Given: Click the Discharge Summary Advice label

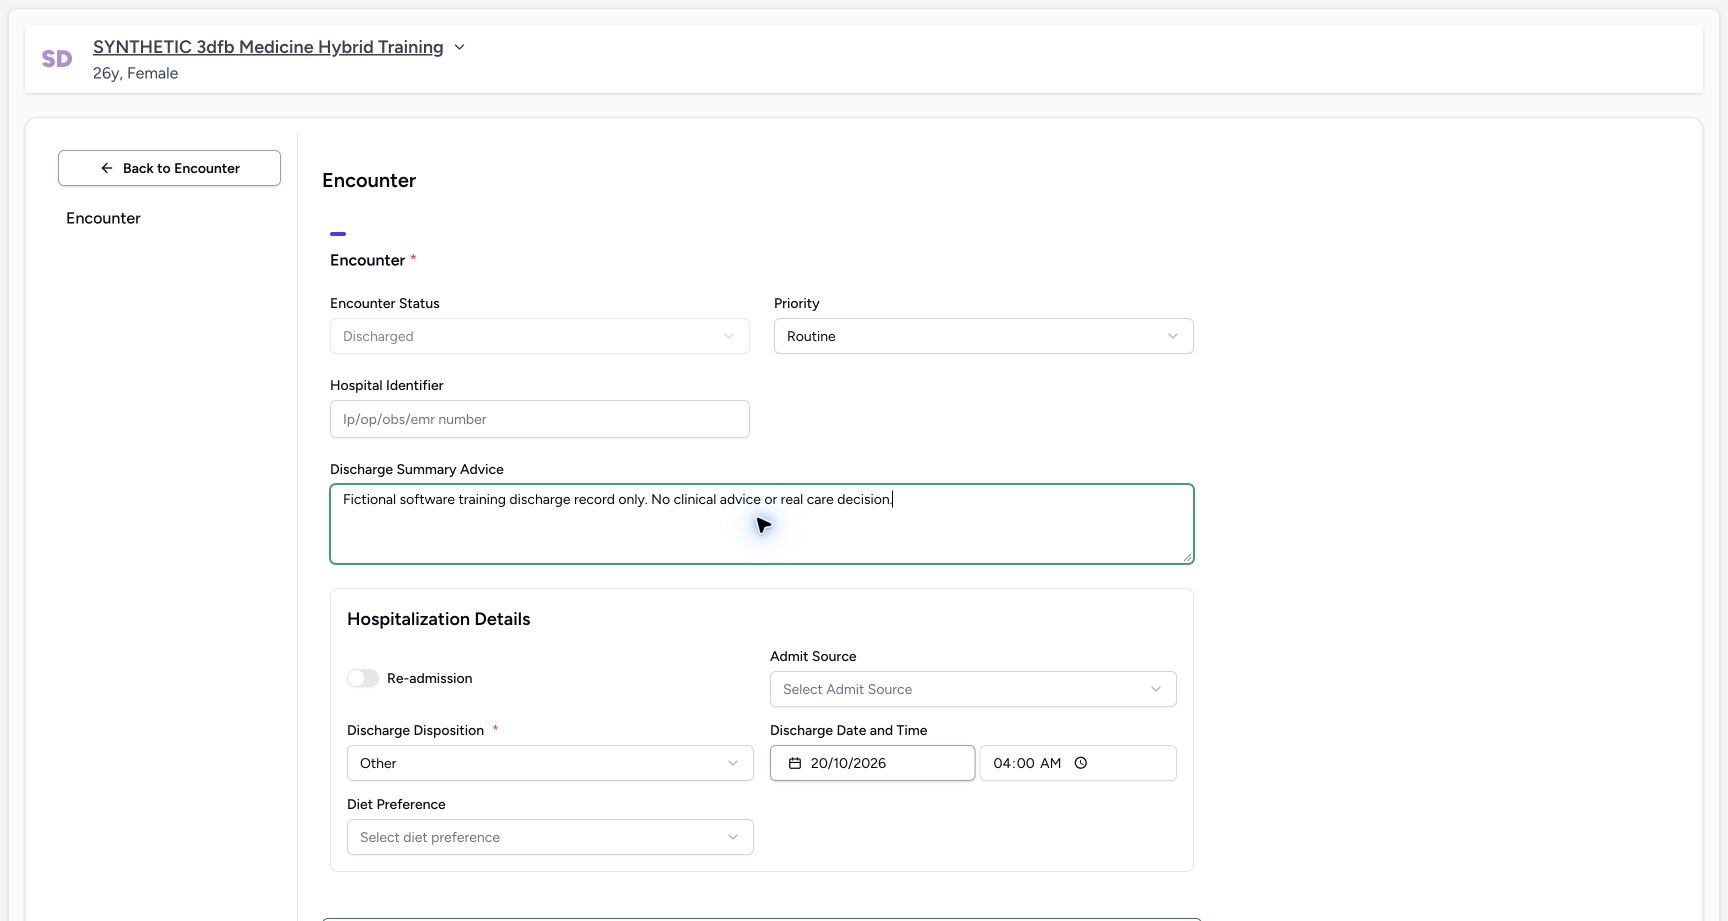Looking at the screenshot, I should point(417,469).
